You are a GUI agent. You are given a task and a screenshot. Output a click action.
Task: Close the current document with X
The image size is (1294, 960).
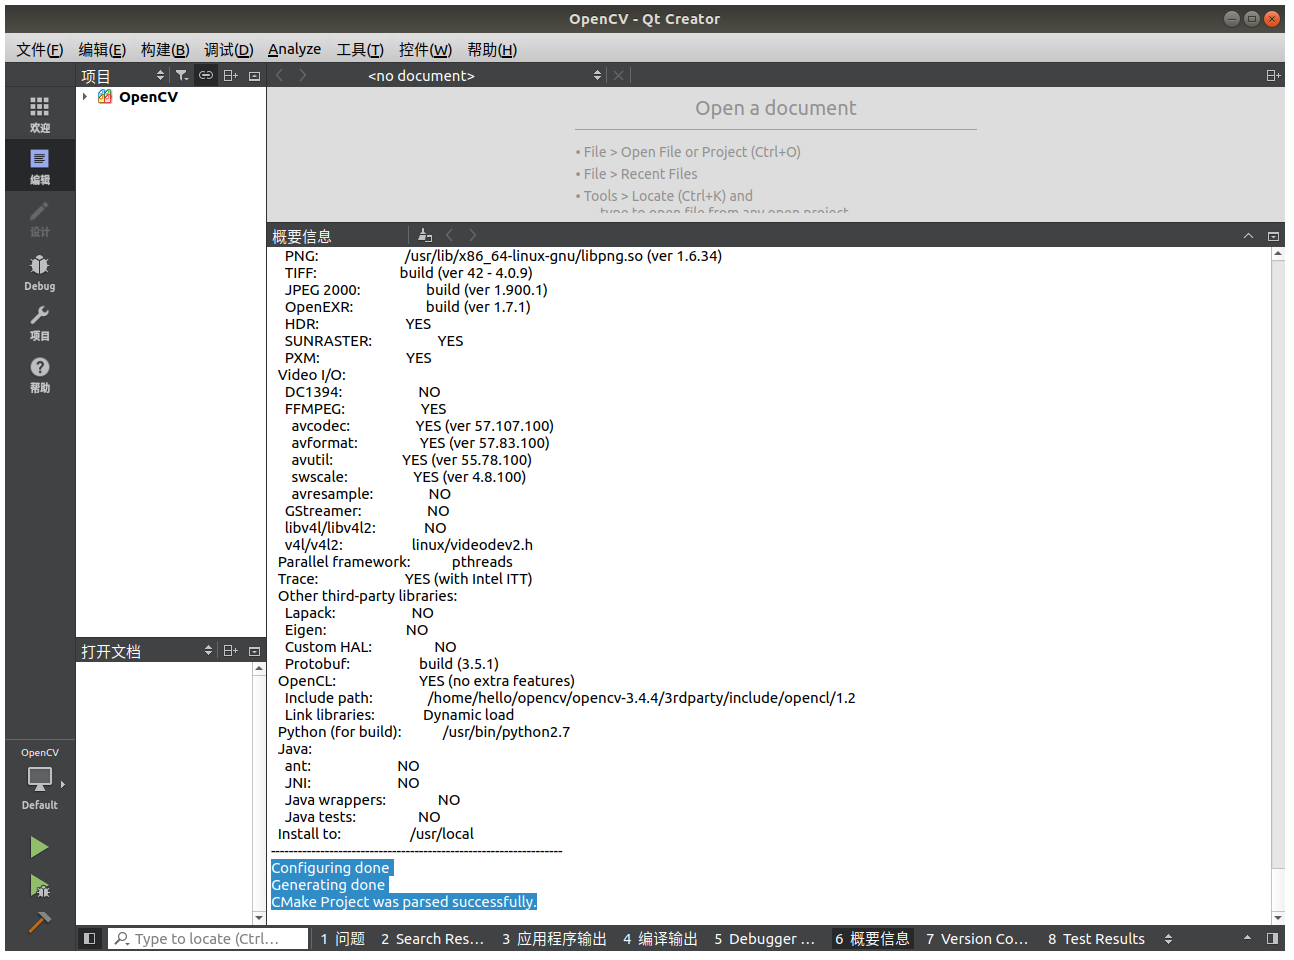(x=618, y=75)
